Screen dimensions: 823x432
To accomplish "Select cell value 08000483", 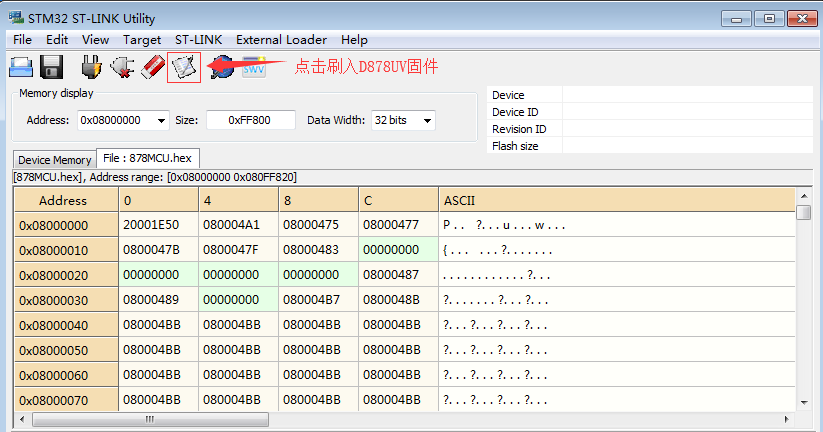I will pyautogui.click(x=319, y=250).
